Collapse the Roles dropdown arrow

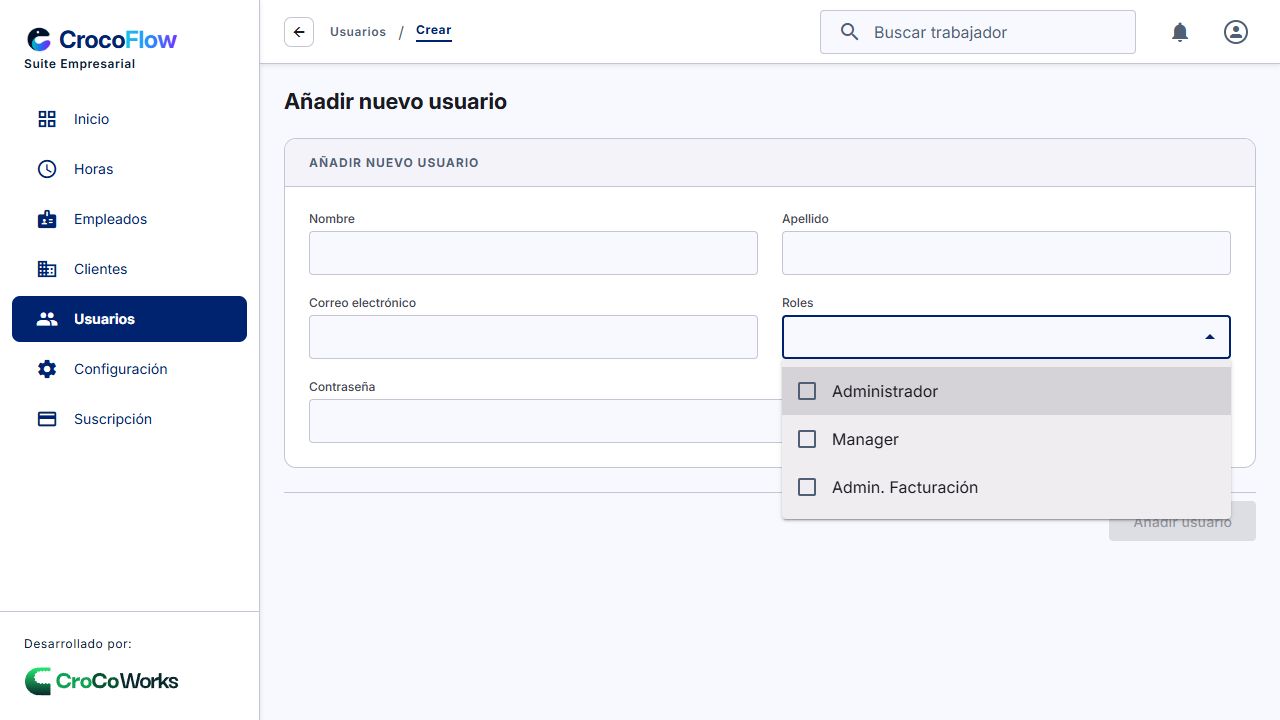point(1210,337)
